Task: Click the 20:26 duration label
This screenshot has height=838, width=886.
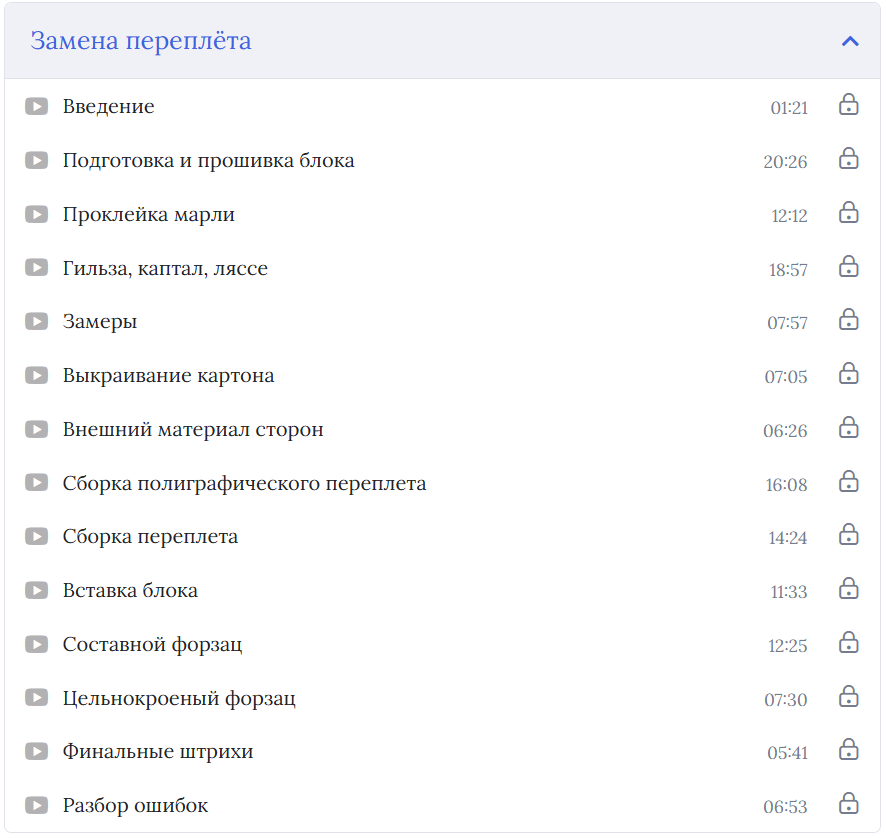Action: [x=785, y=161]
